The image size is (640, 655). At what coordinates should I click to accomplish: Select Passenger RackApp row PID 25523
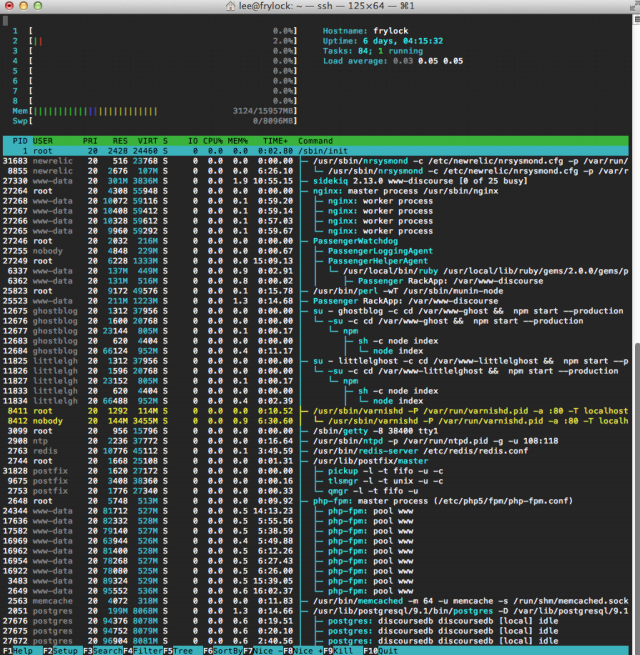coord(315,301)
